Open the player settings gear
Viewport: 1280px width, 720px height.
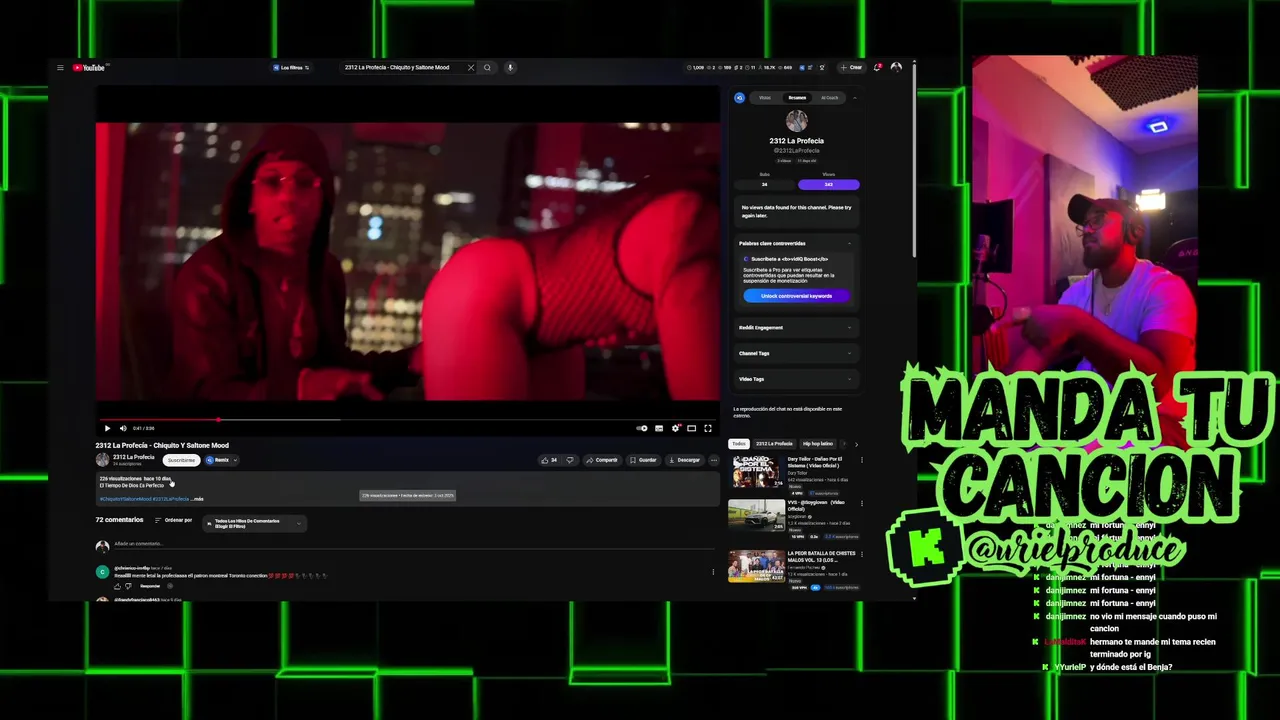675,428
